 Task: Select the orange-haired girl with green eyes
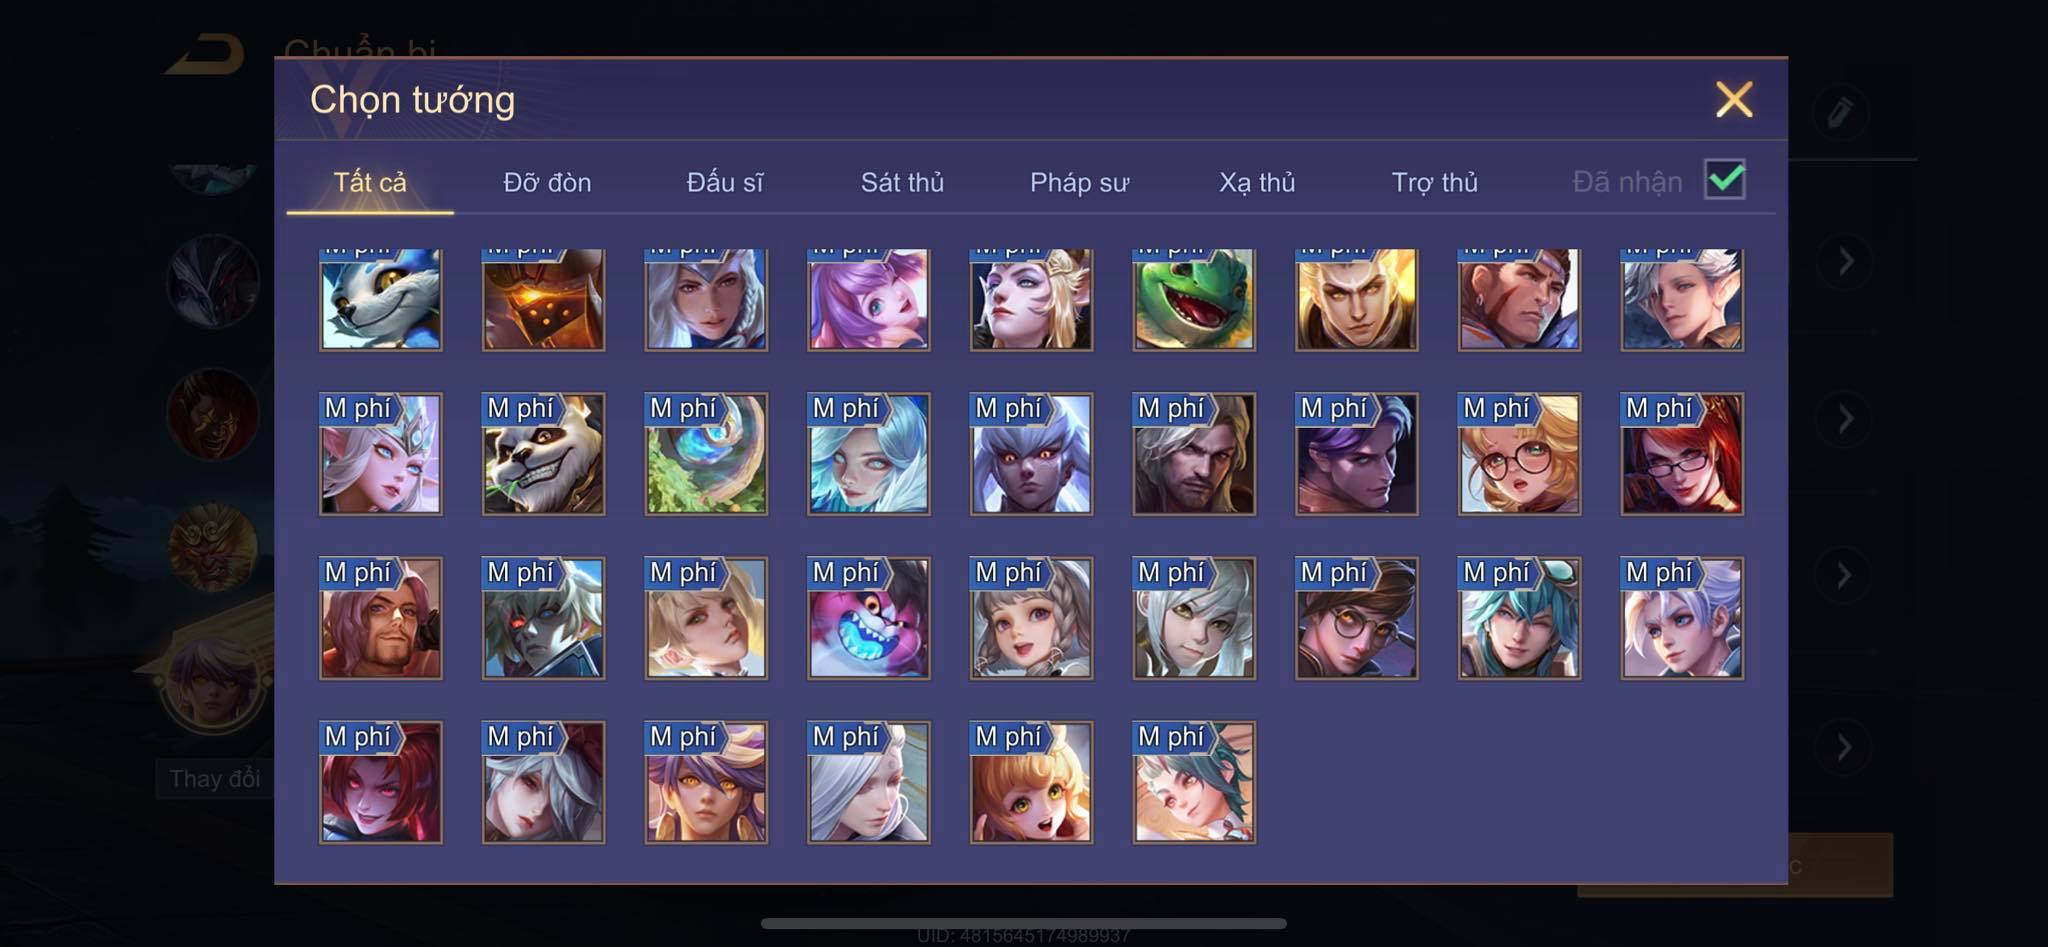point(1031,782)
